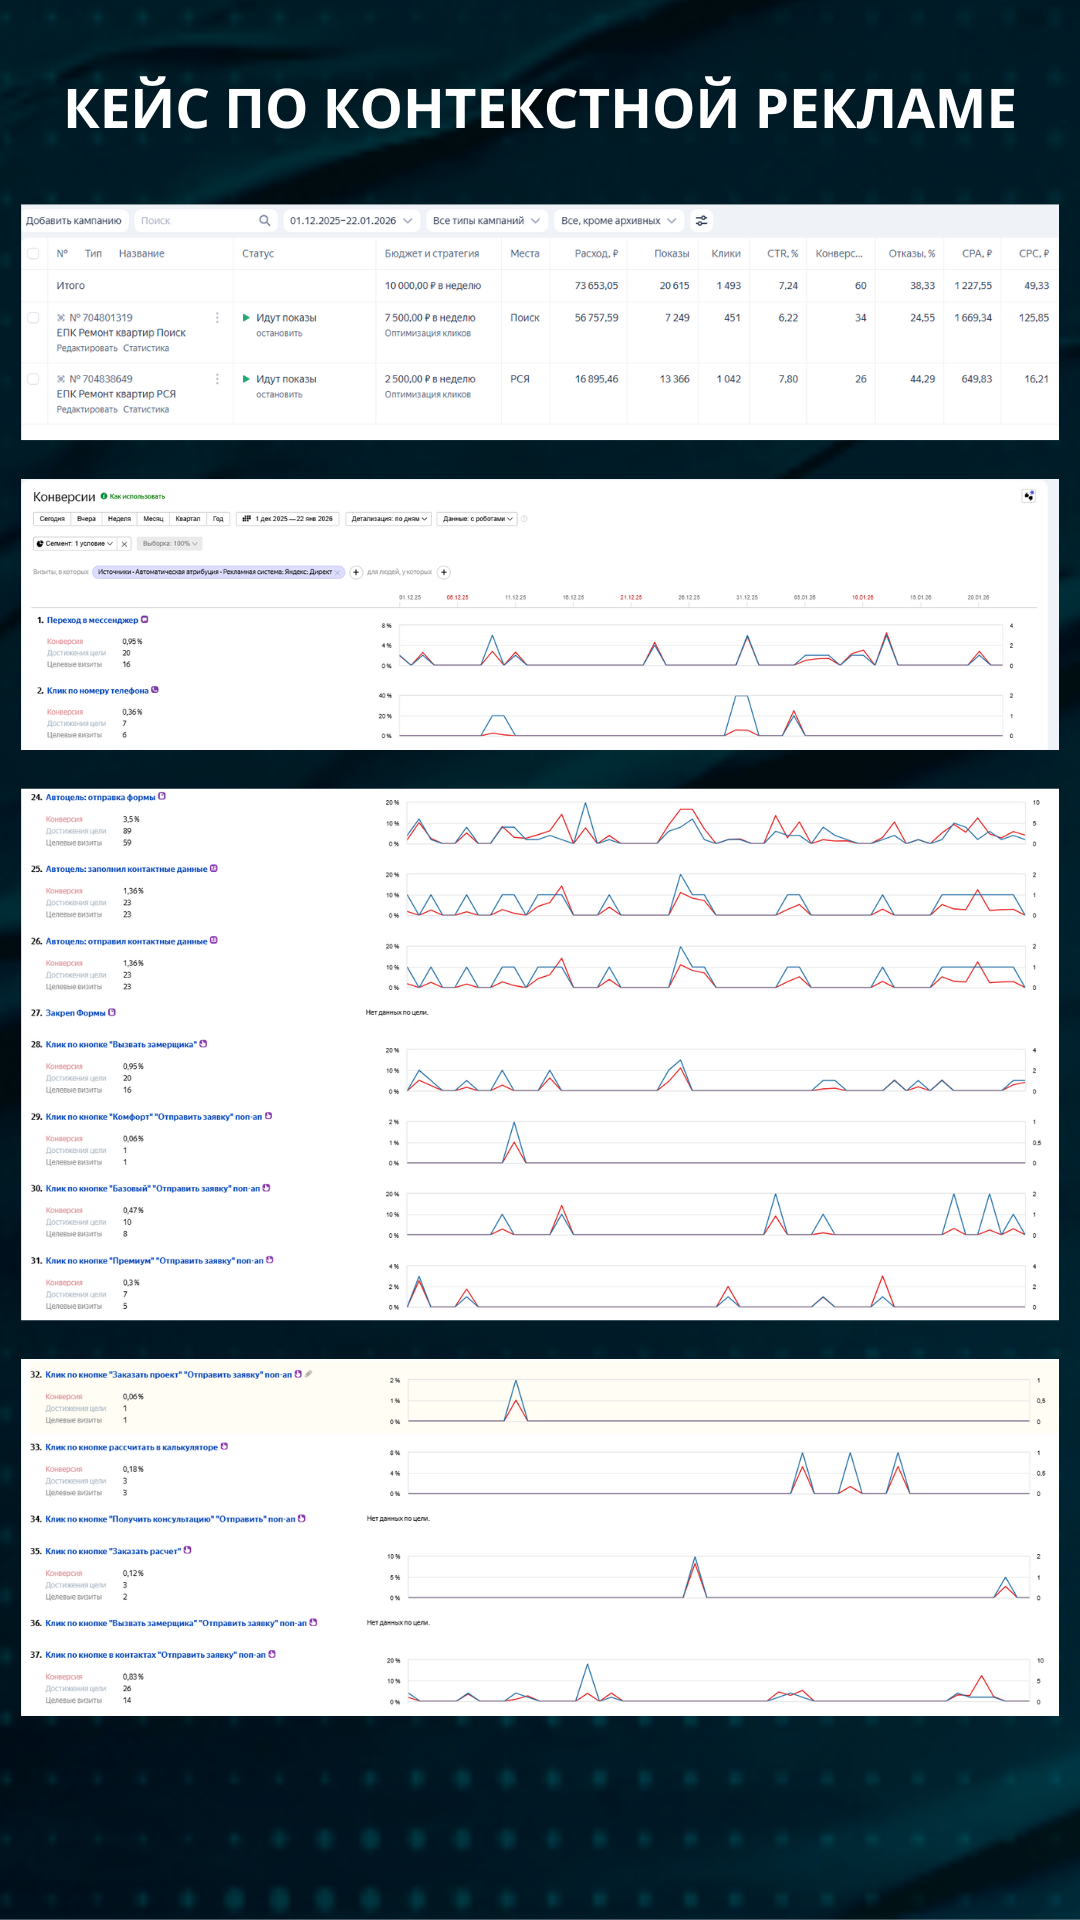
Task: Open the date range dropdown 01.12.2025–22.01.2026
Action: pyautogui.click(x=350, y=221)
